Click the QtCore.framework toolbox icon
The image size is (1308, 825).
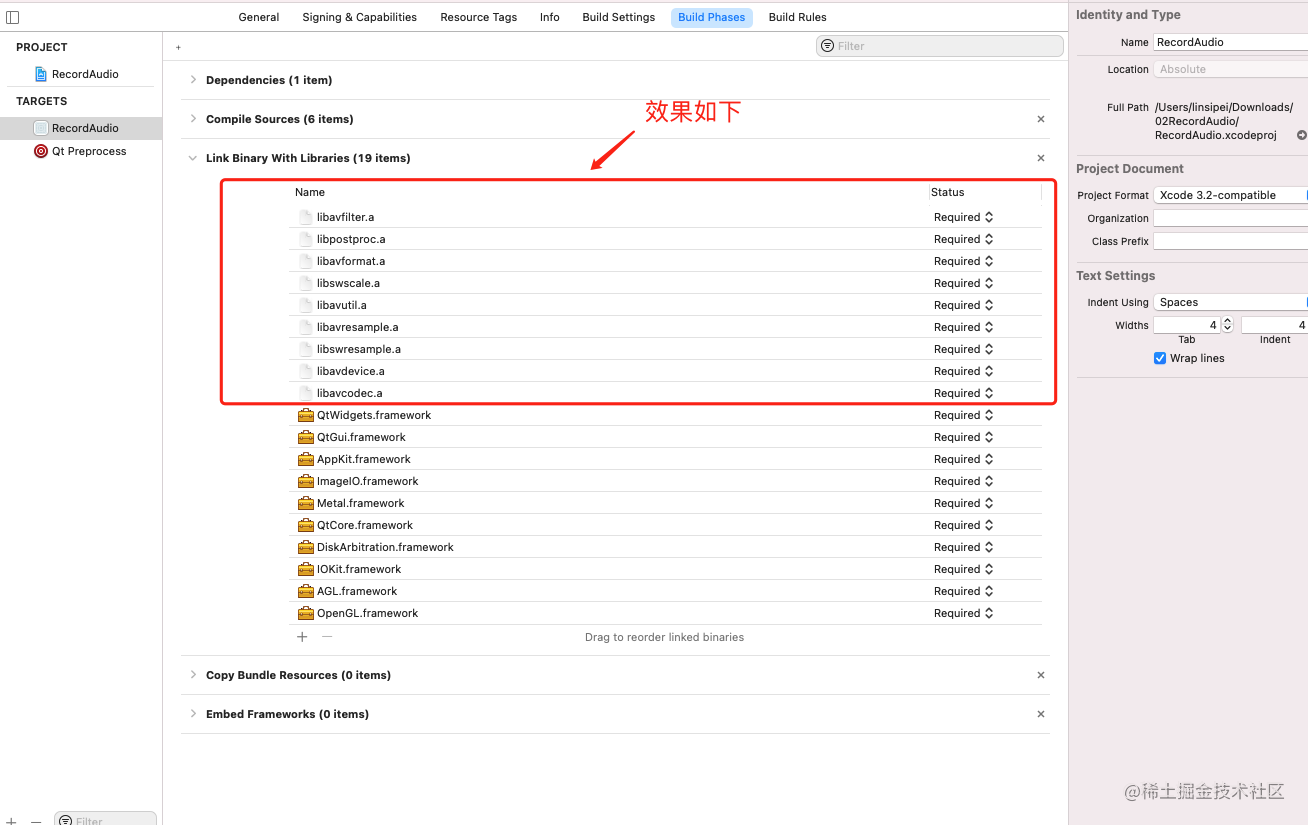306,525
